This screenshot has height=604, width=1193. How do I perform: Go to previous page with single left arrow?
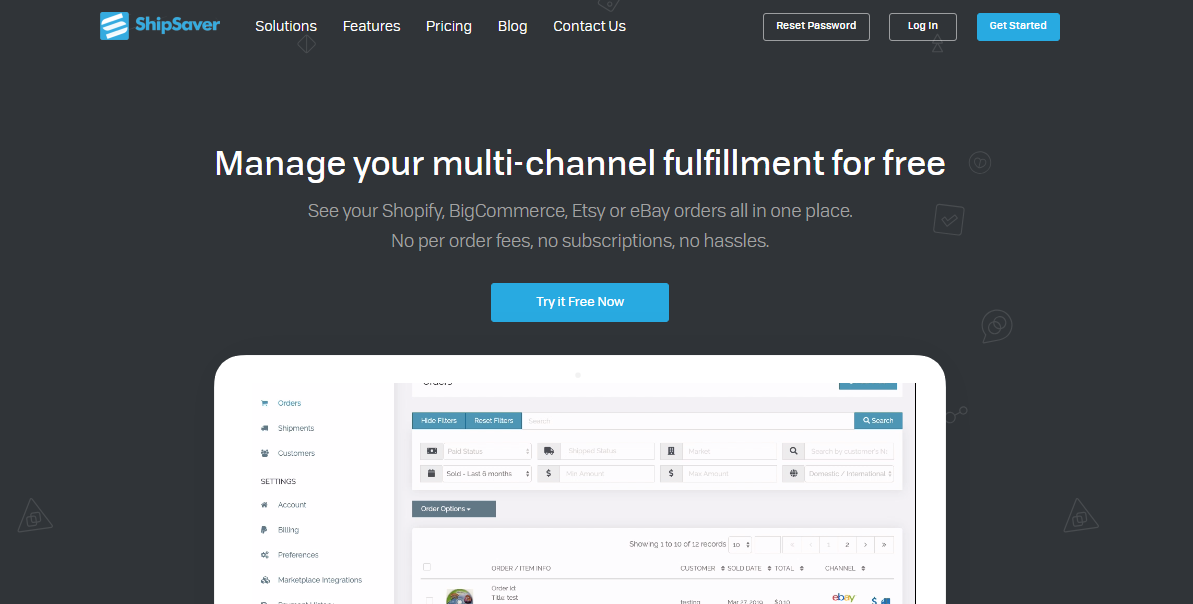point(810,545)
